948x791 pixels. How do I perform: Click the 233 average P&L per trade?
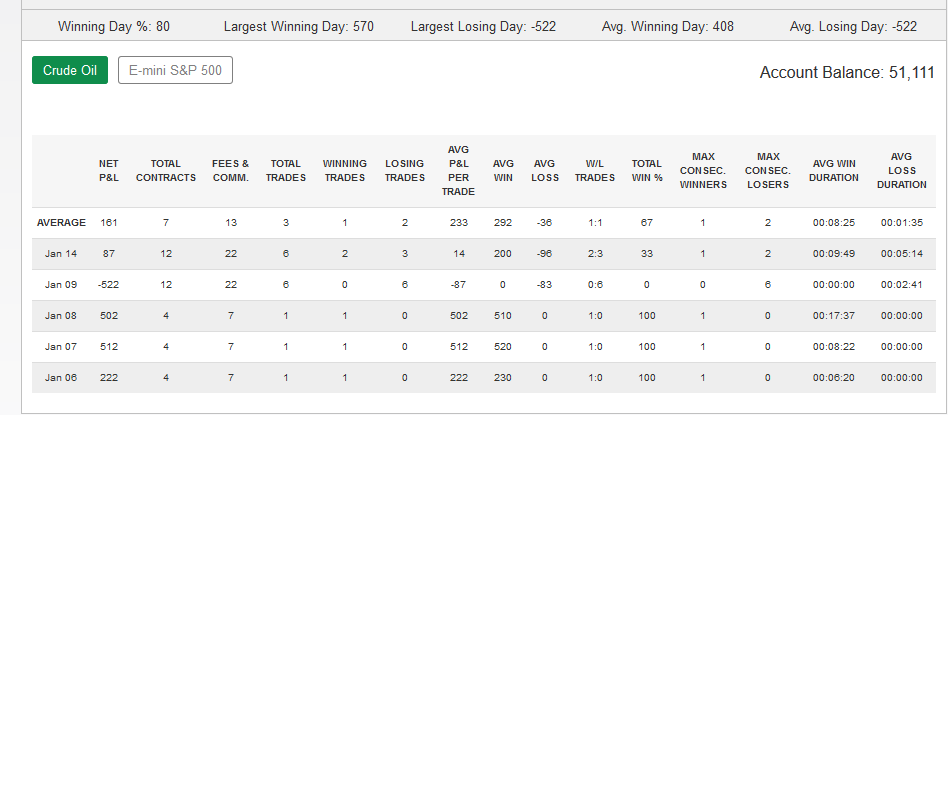[x=459, y=223]
